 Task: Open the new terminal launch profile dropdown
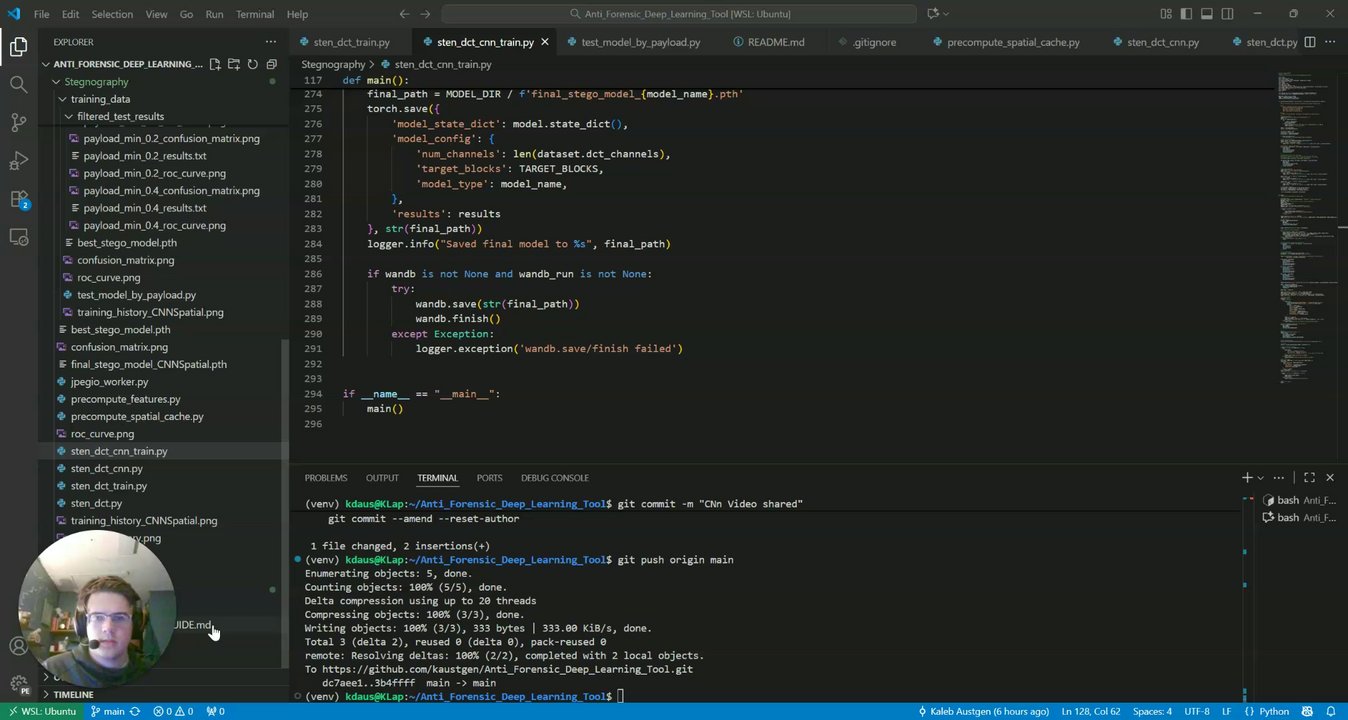pyautogui.click(x=1261, y=478)
